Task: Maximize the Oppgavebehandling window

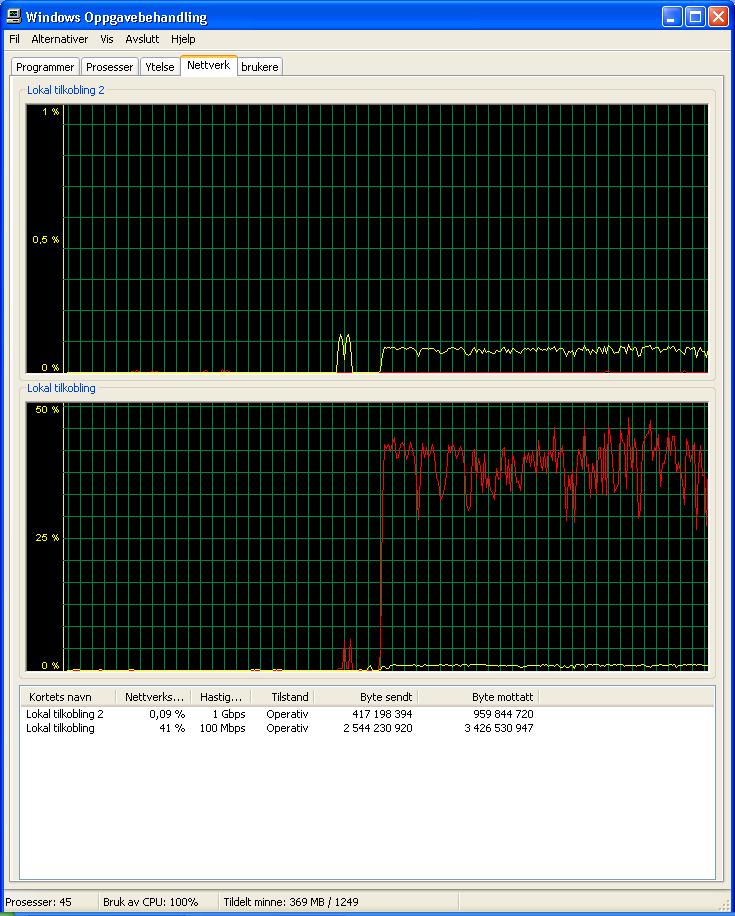Action: [x=695, y=17]
